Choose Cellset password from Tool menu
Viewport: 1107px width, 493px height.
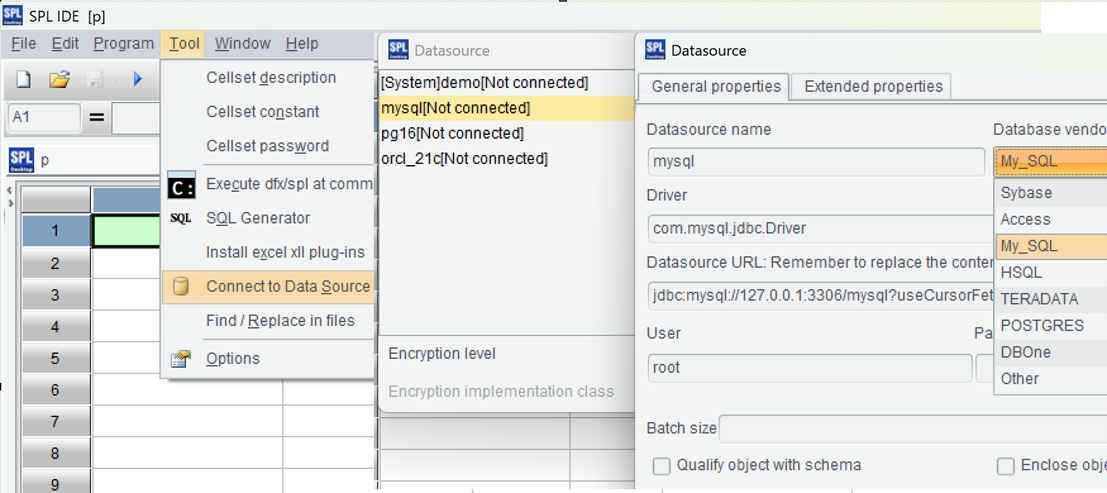(267, 146)
